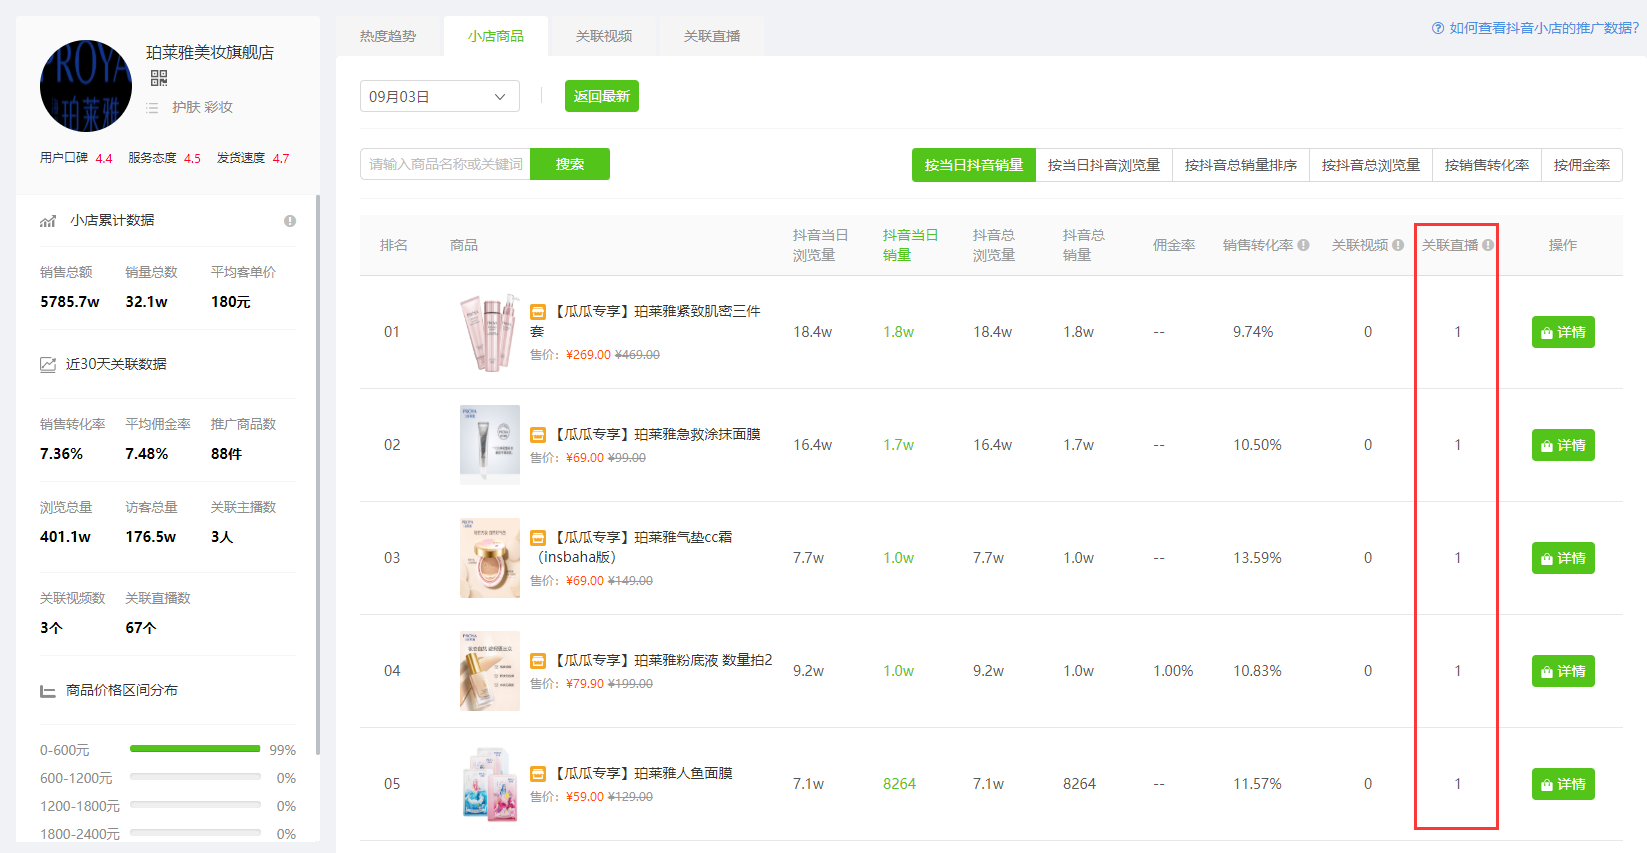Screen dimensions: 1647x853
Task: Focus the product name search field
Action: click(x=445, y=164)
